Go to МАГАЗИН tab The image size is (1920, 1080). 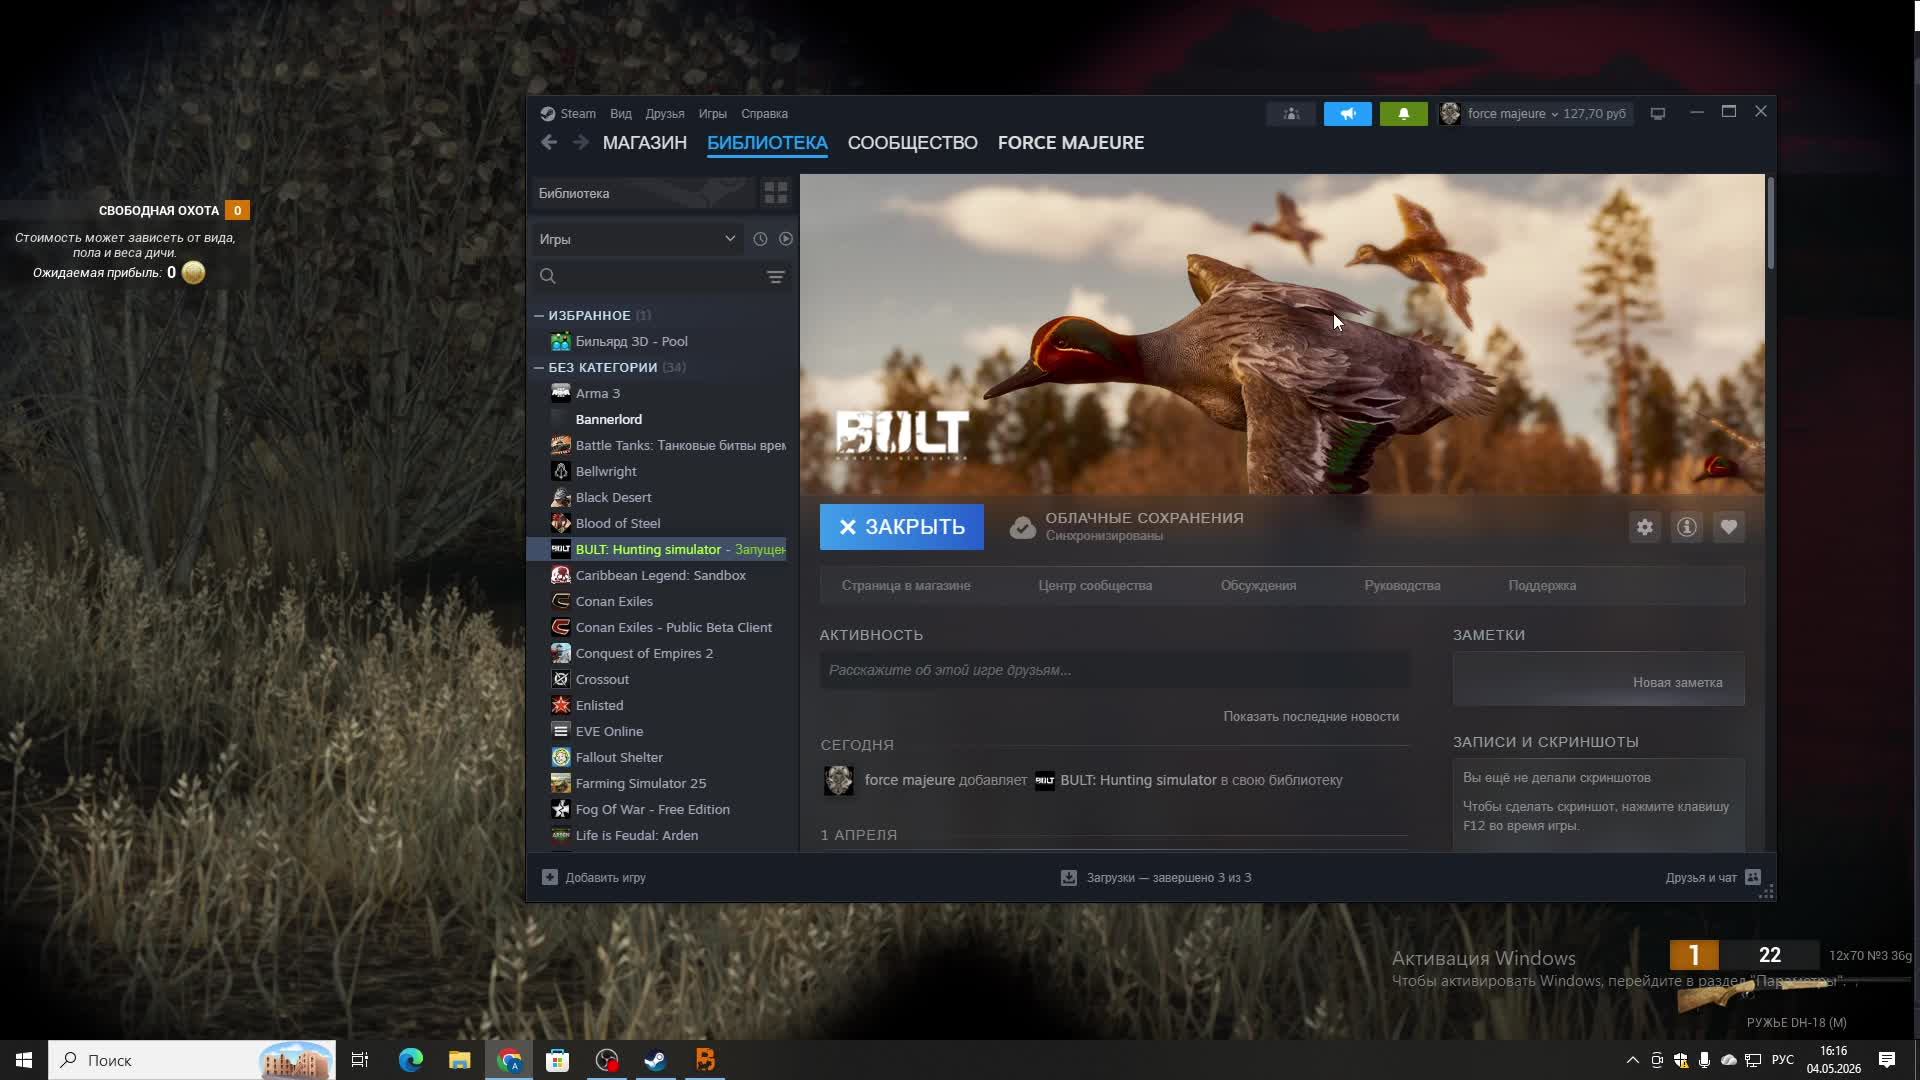point(644,143)
